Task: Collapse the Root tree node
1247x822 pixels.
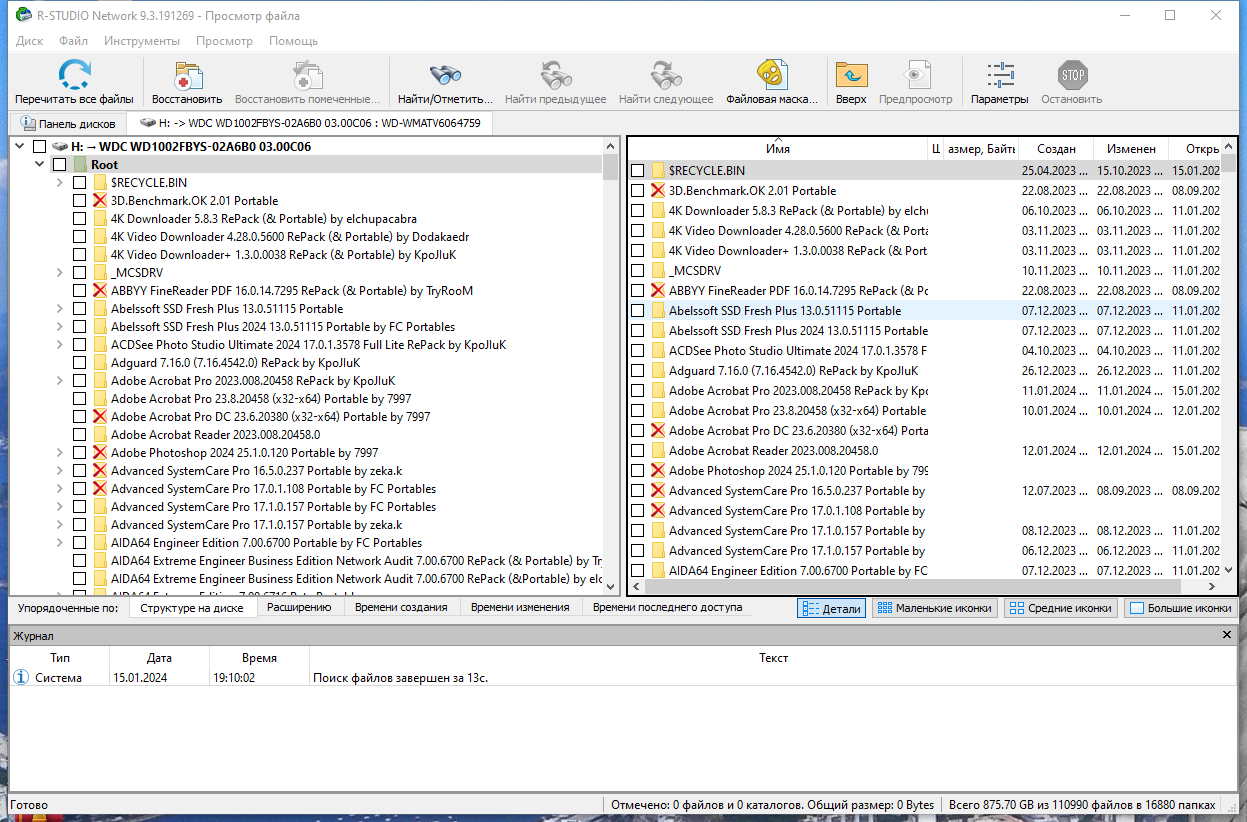Action: (x=40, y=165)
